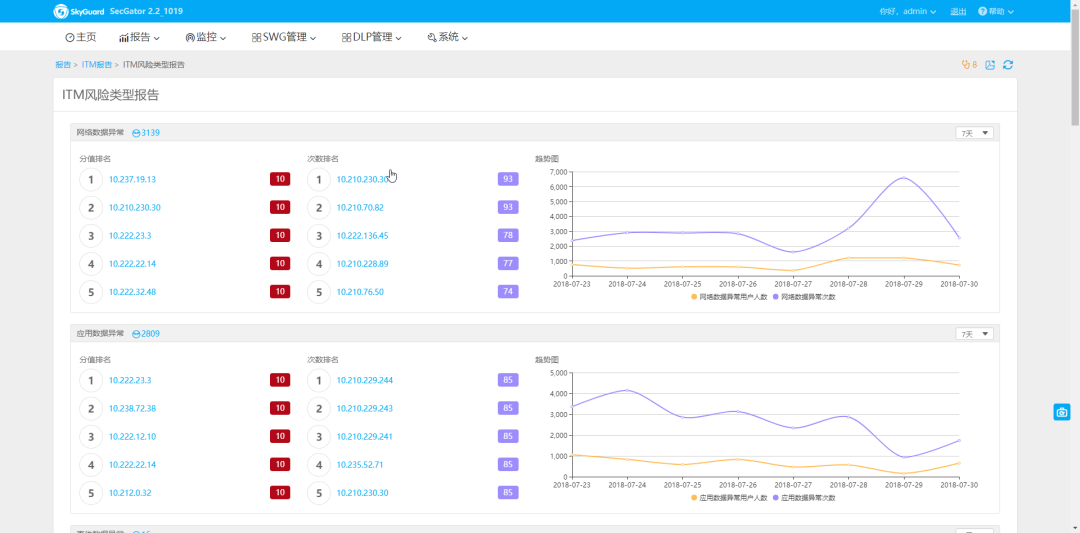Click the 3139 user count value
The image size is (1080, 533).
pyautogui.click(x=151, y=133)
